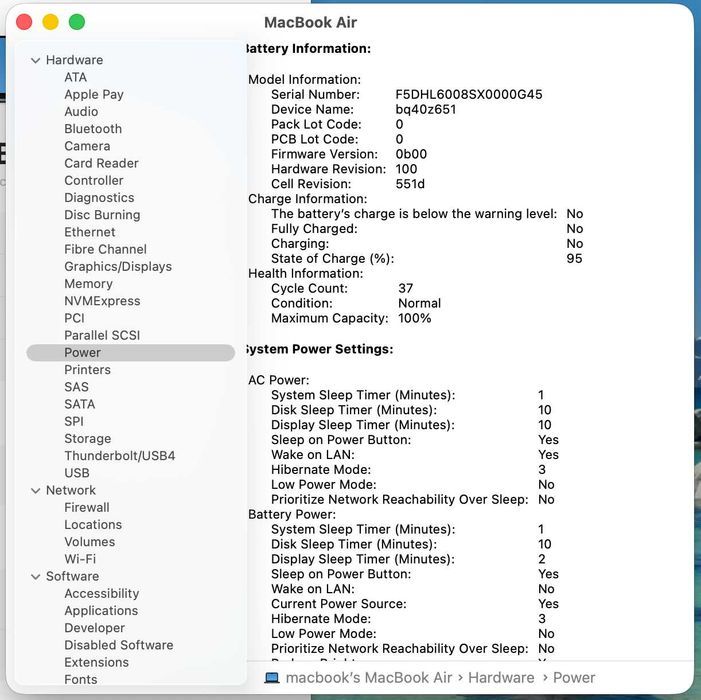Click the Cycle Count value 37

pos(406,288)
